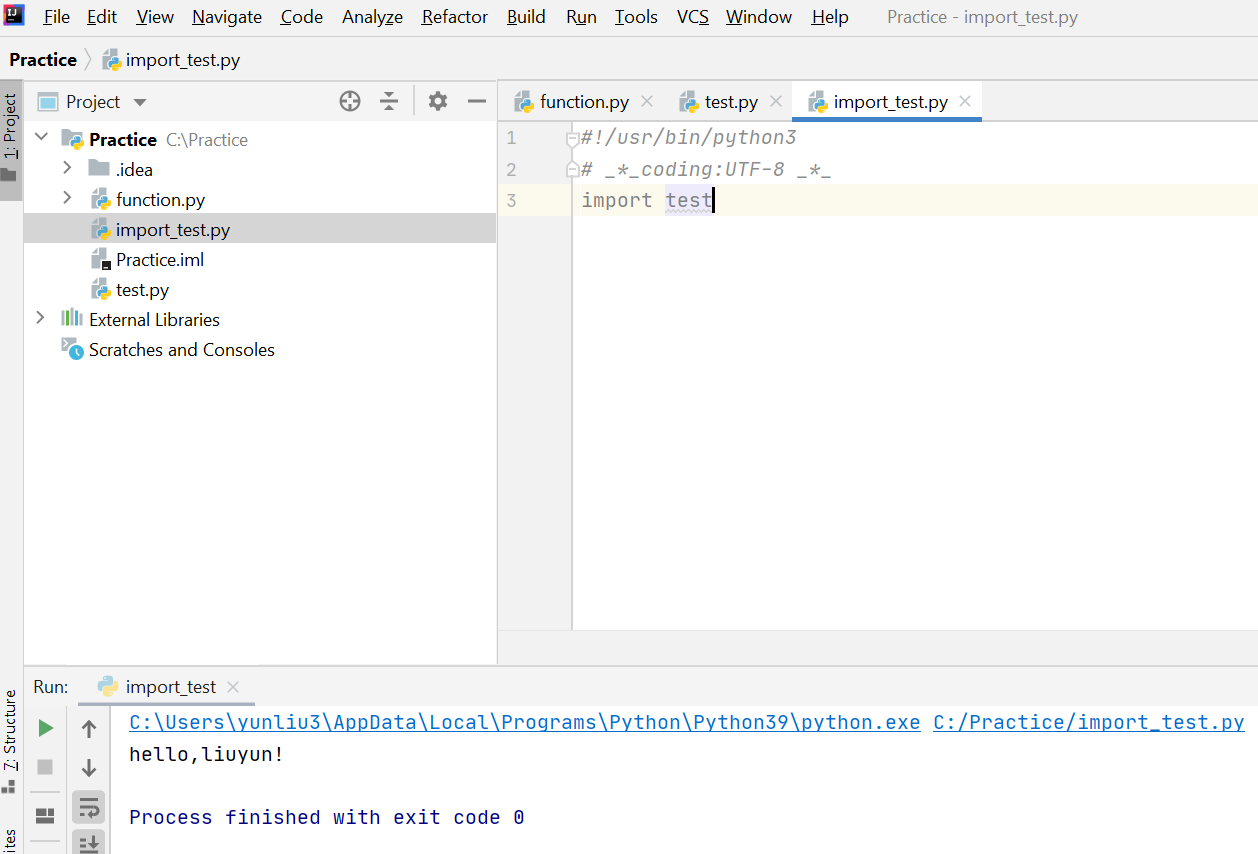Viewport: 1258px width, 854px height.
Task: Close the test.py editor tab
Action: pyautogui.click(x=776, y=101)
